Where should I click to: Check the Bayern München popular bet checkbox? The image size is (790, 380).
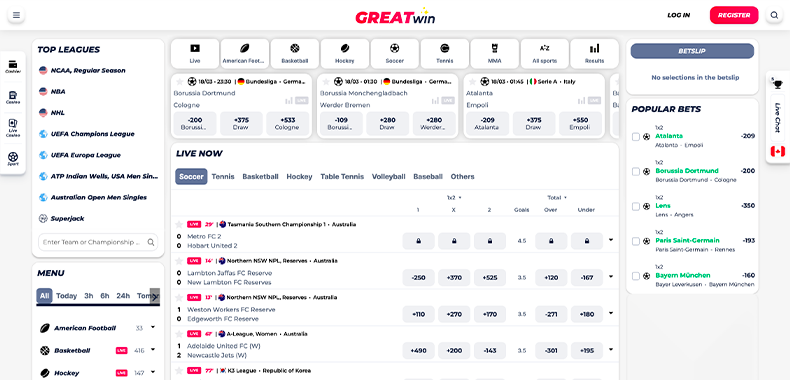(x=636, y=276)
